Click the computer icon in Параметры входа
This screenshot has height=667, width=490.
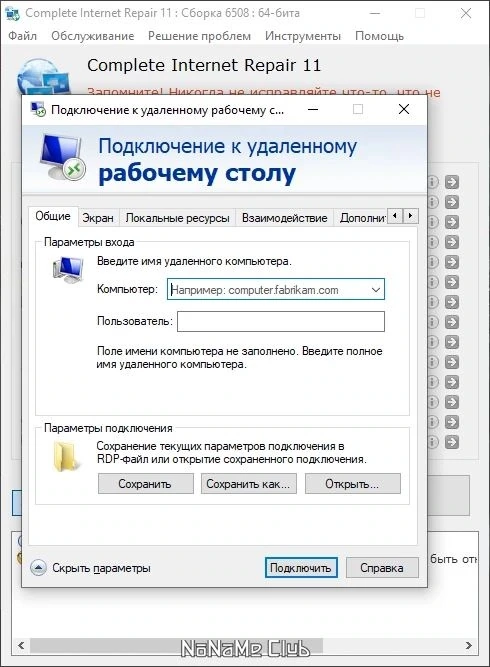pos(68,270)
